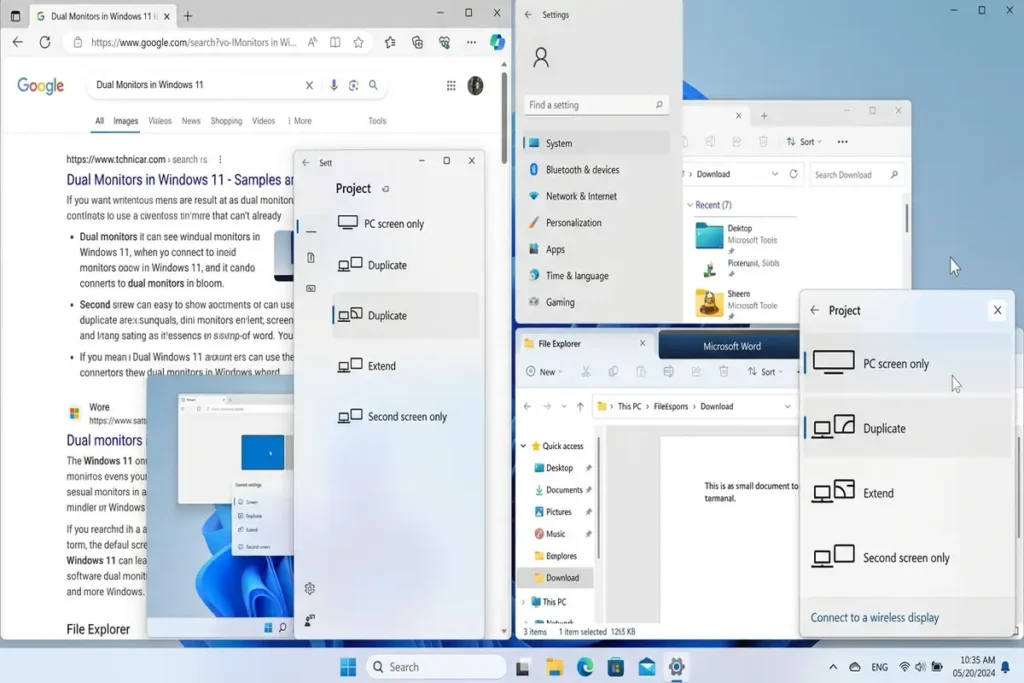1024x683 pixels.
Task: Choose Duplicate in the panel with Connect link
Action: click(x=906, y=428)
